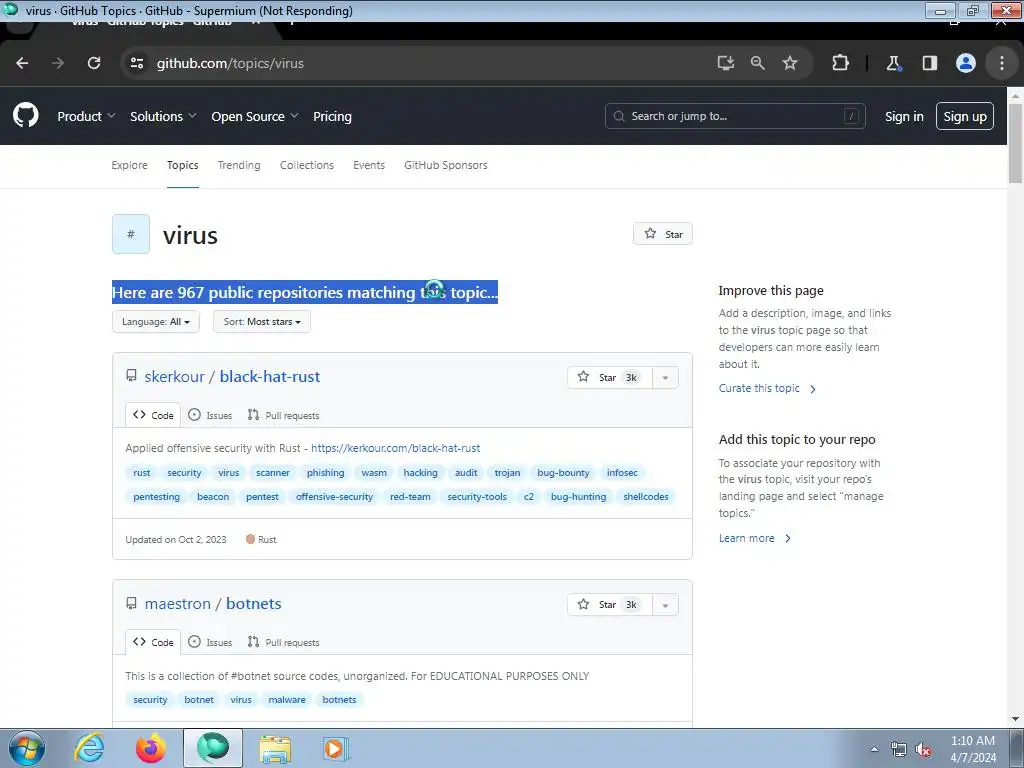Open the network tray icon
This screenshot has width=1024, height=768.
coord(899,750)
